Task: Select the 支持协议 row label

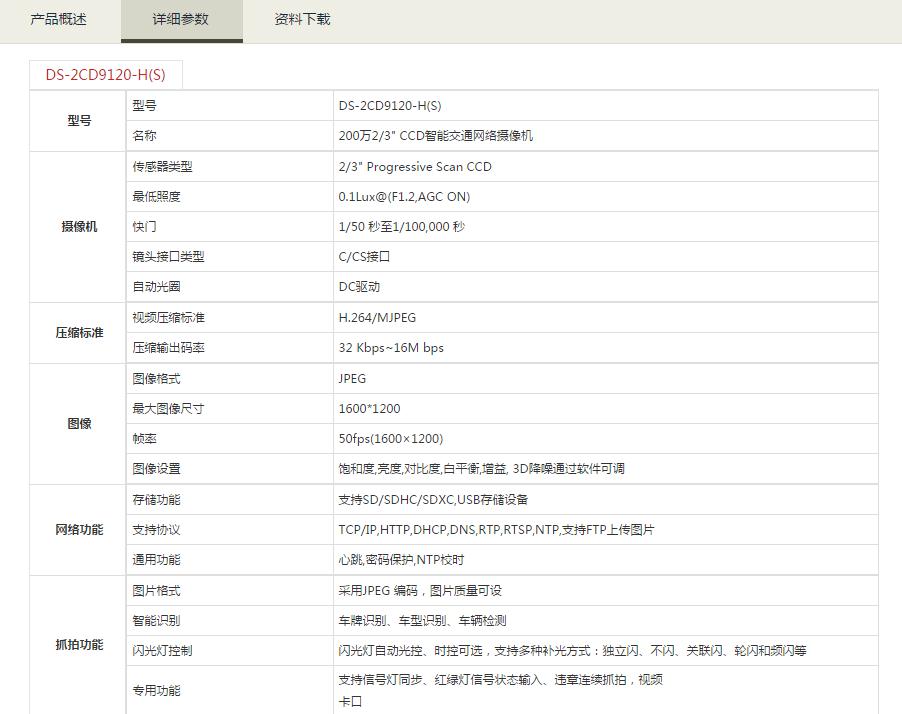Action: (156, 530)
